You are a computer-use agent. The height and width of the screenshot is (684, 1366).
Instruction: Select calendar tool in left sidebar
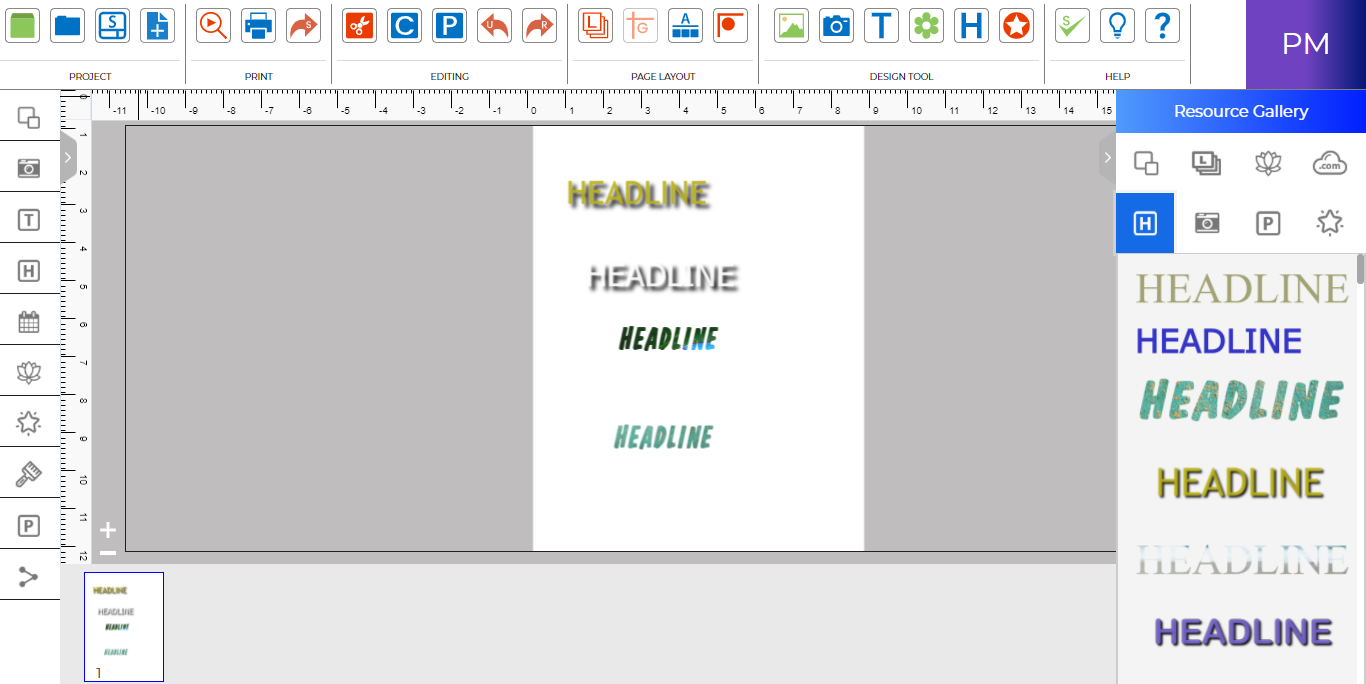[29, 321]
